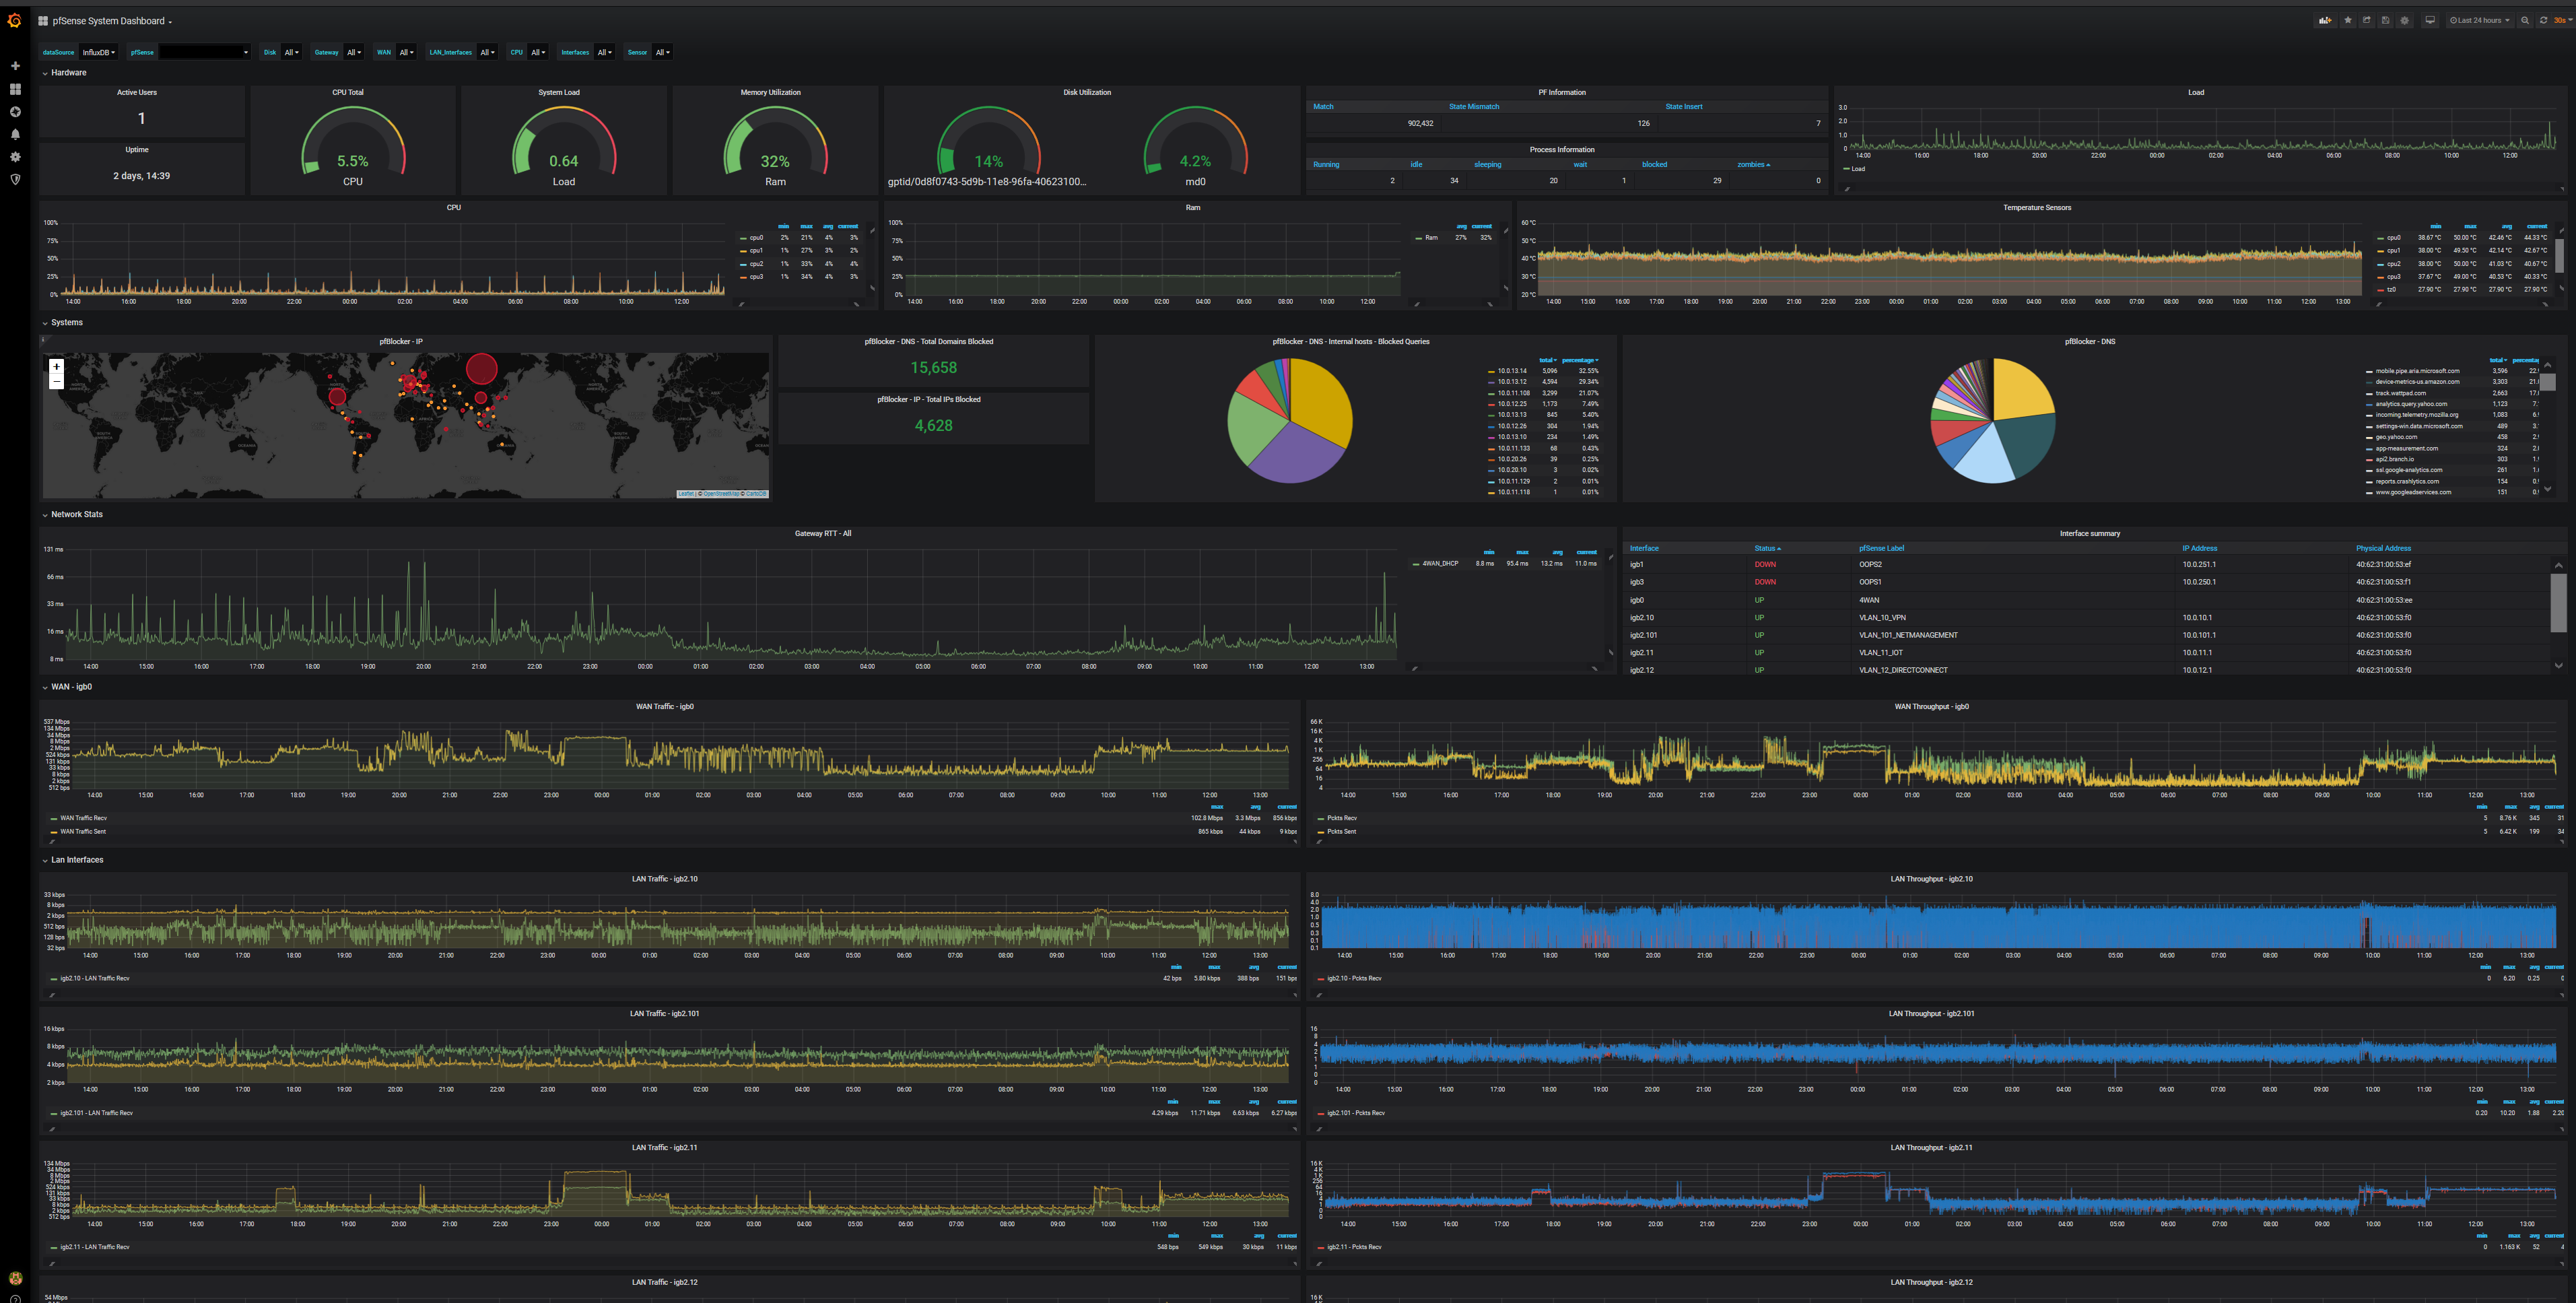This screenshot has height=1303, width=2576.
Task: Cycle view mode with the monitor icon
Action: [2430, 20]
